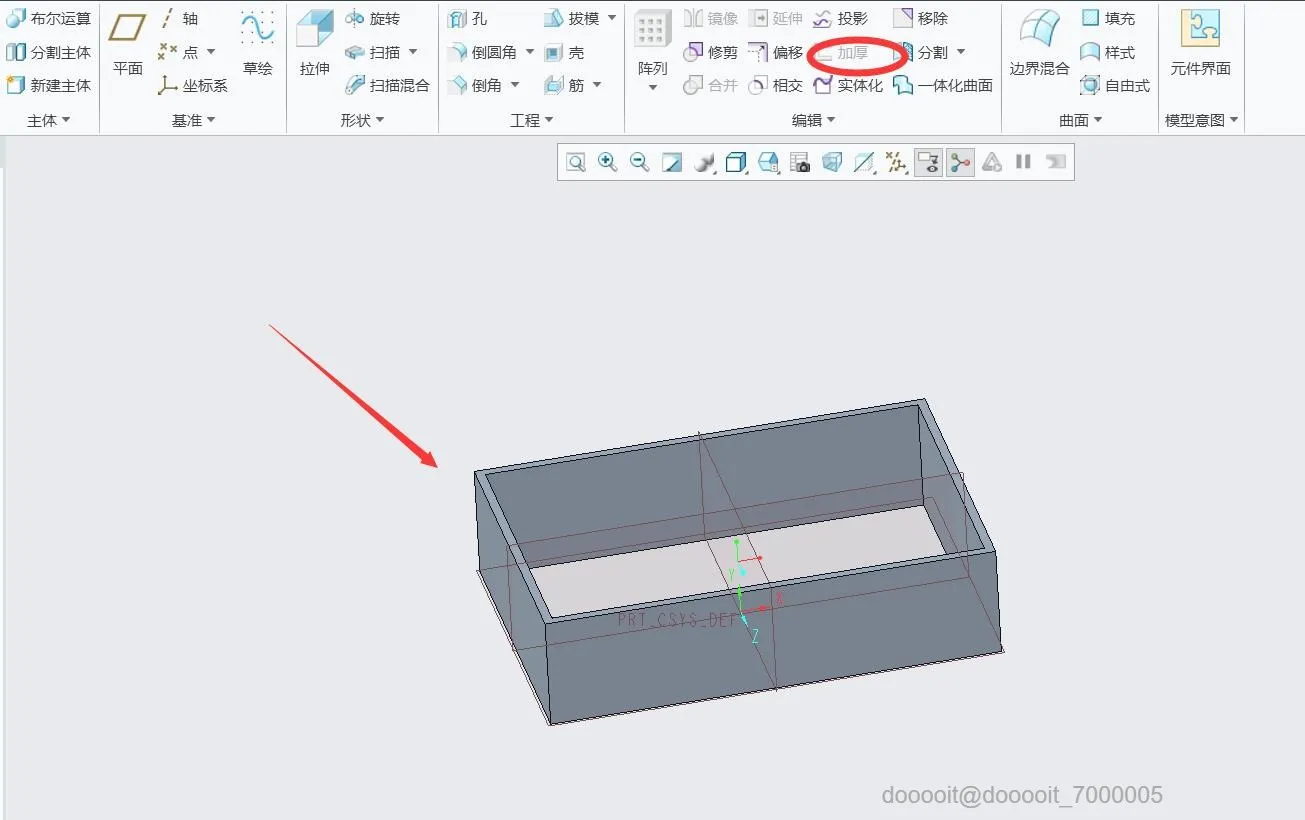This screenshot has width=1305, height=820.
Task: Insert a 坐标系 coordinate system
Action: click(x=193, y=85)
